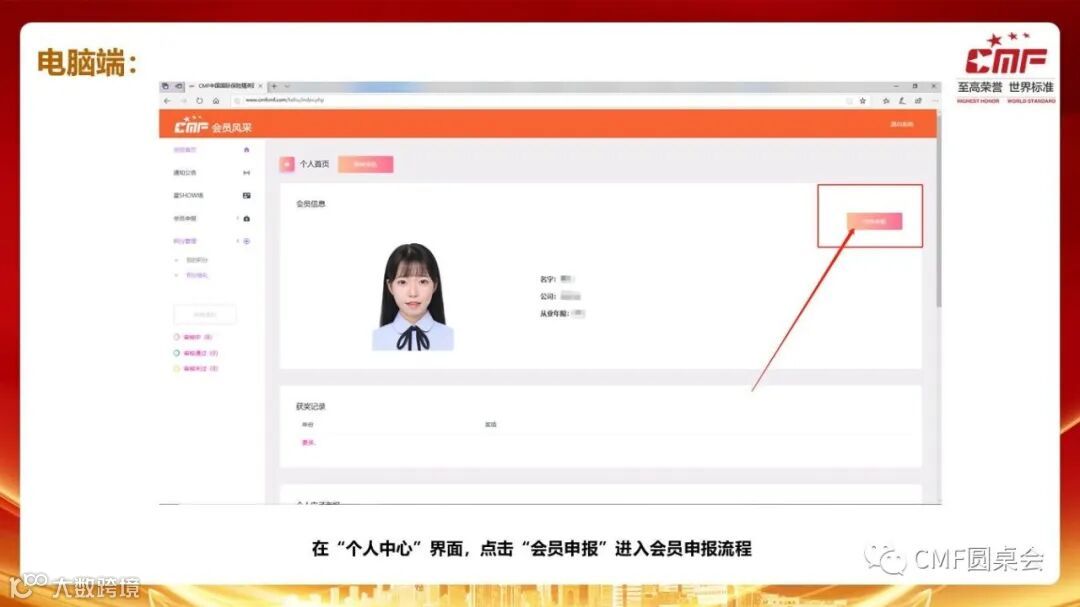
Task: Open the highlighted home sidebar menu item
Action: (185, 150)
